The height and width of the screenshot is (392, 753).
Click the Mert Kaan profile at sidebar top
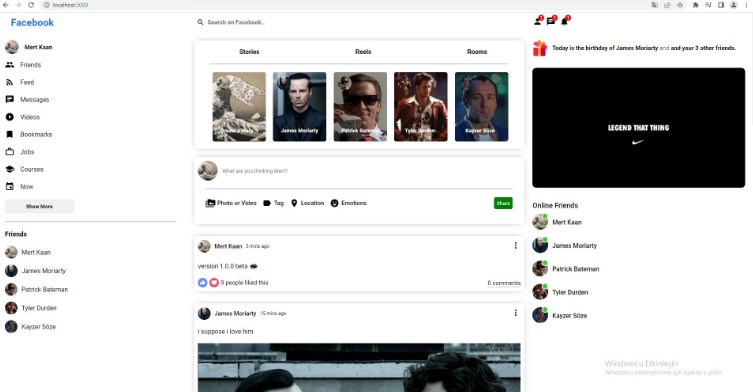(29, 47)
